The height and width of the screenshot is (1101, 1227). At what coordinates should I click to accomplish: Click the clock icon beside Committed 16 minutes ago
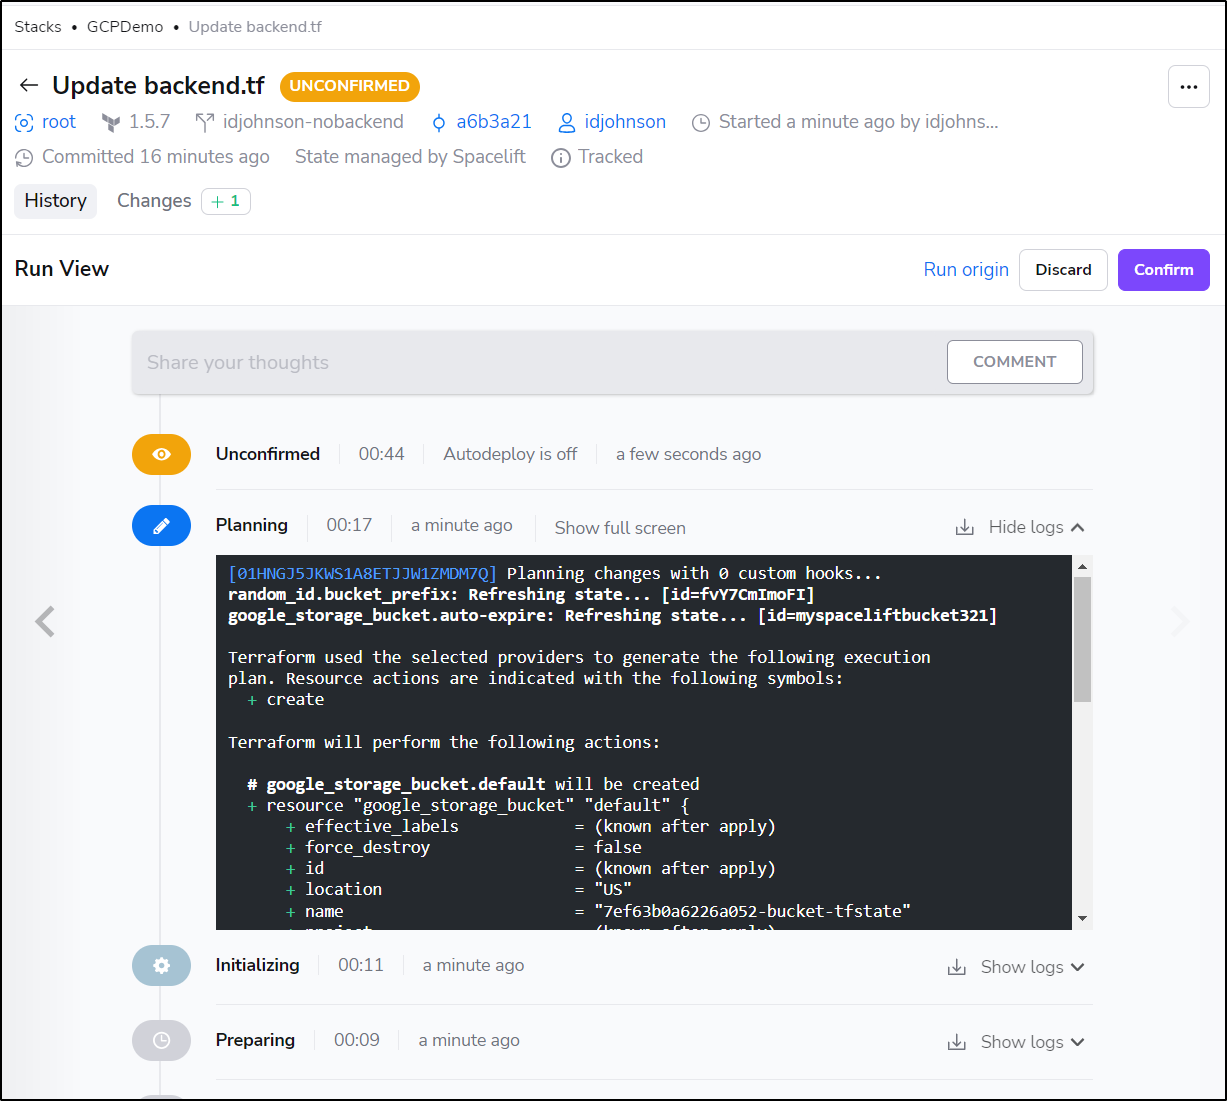coord(24,158)
